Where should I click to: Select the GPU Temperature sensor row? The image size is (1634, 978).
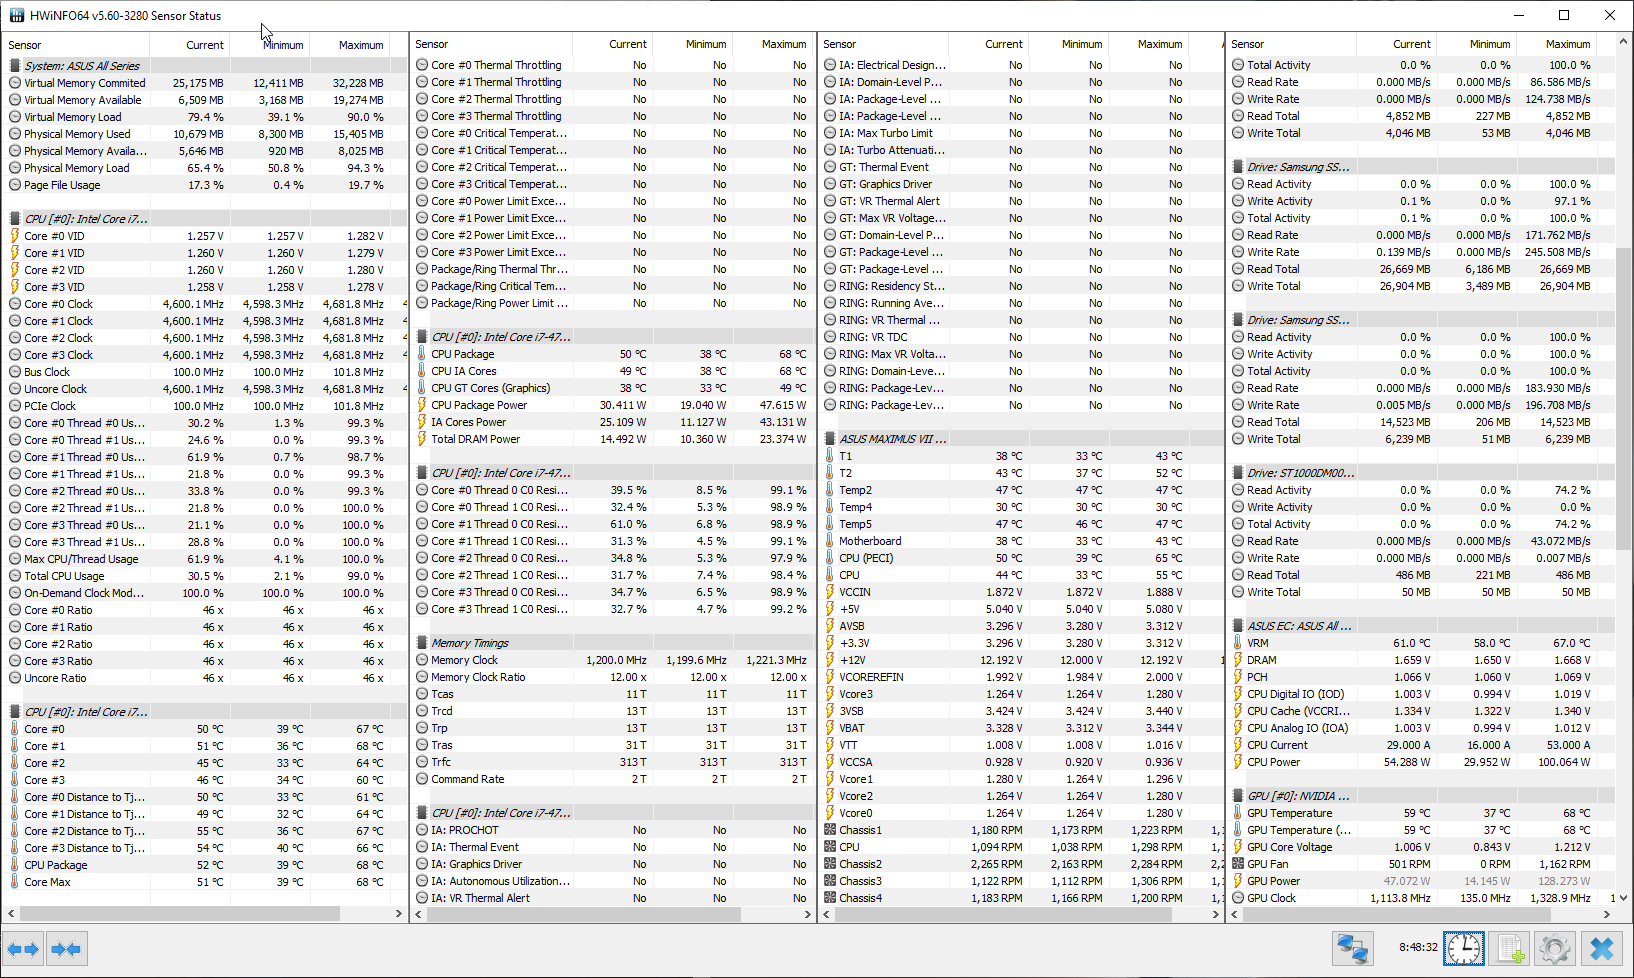pyautogui.click(x=1288, y=813)
